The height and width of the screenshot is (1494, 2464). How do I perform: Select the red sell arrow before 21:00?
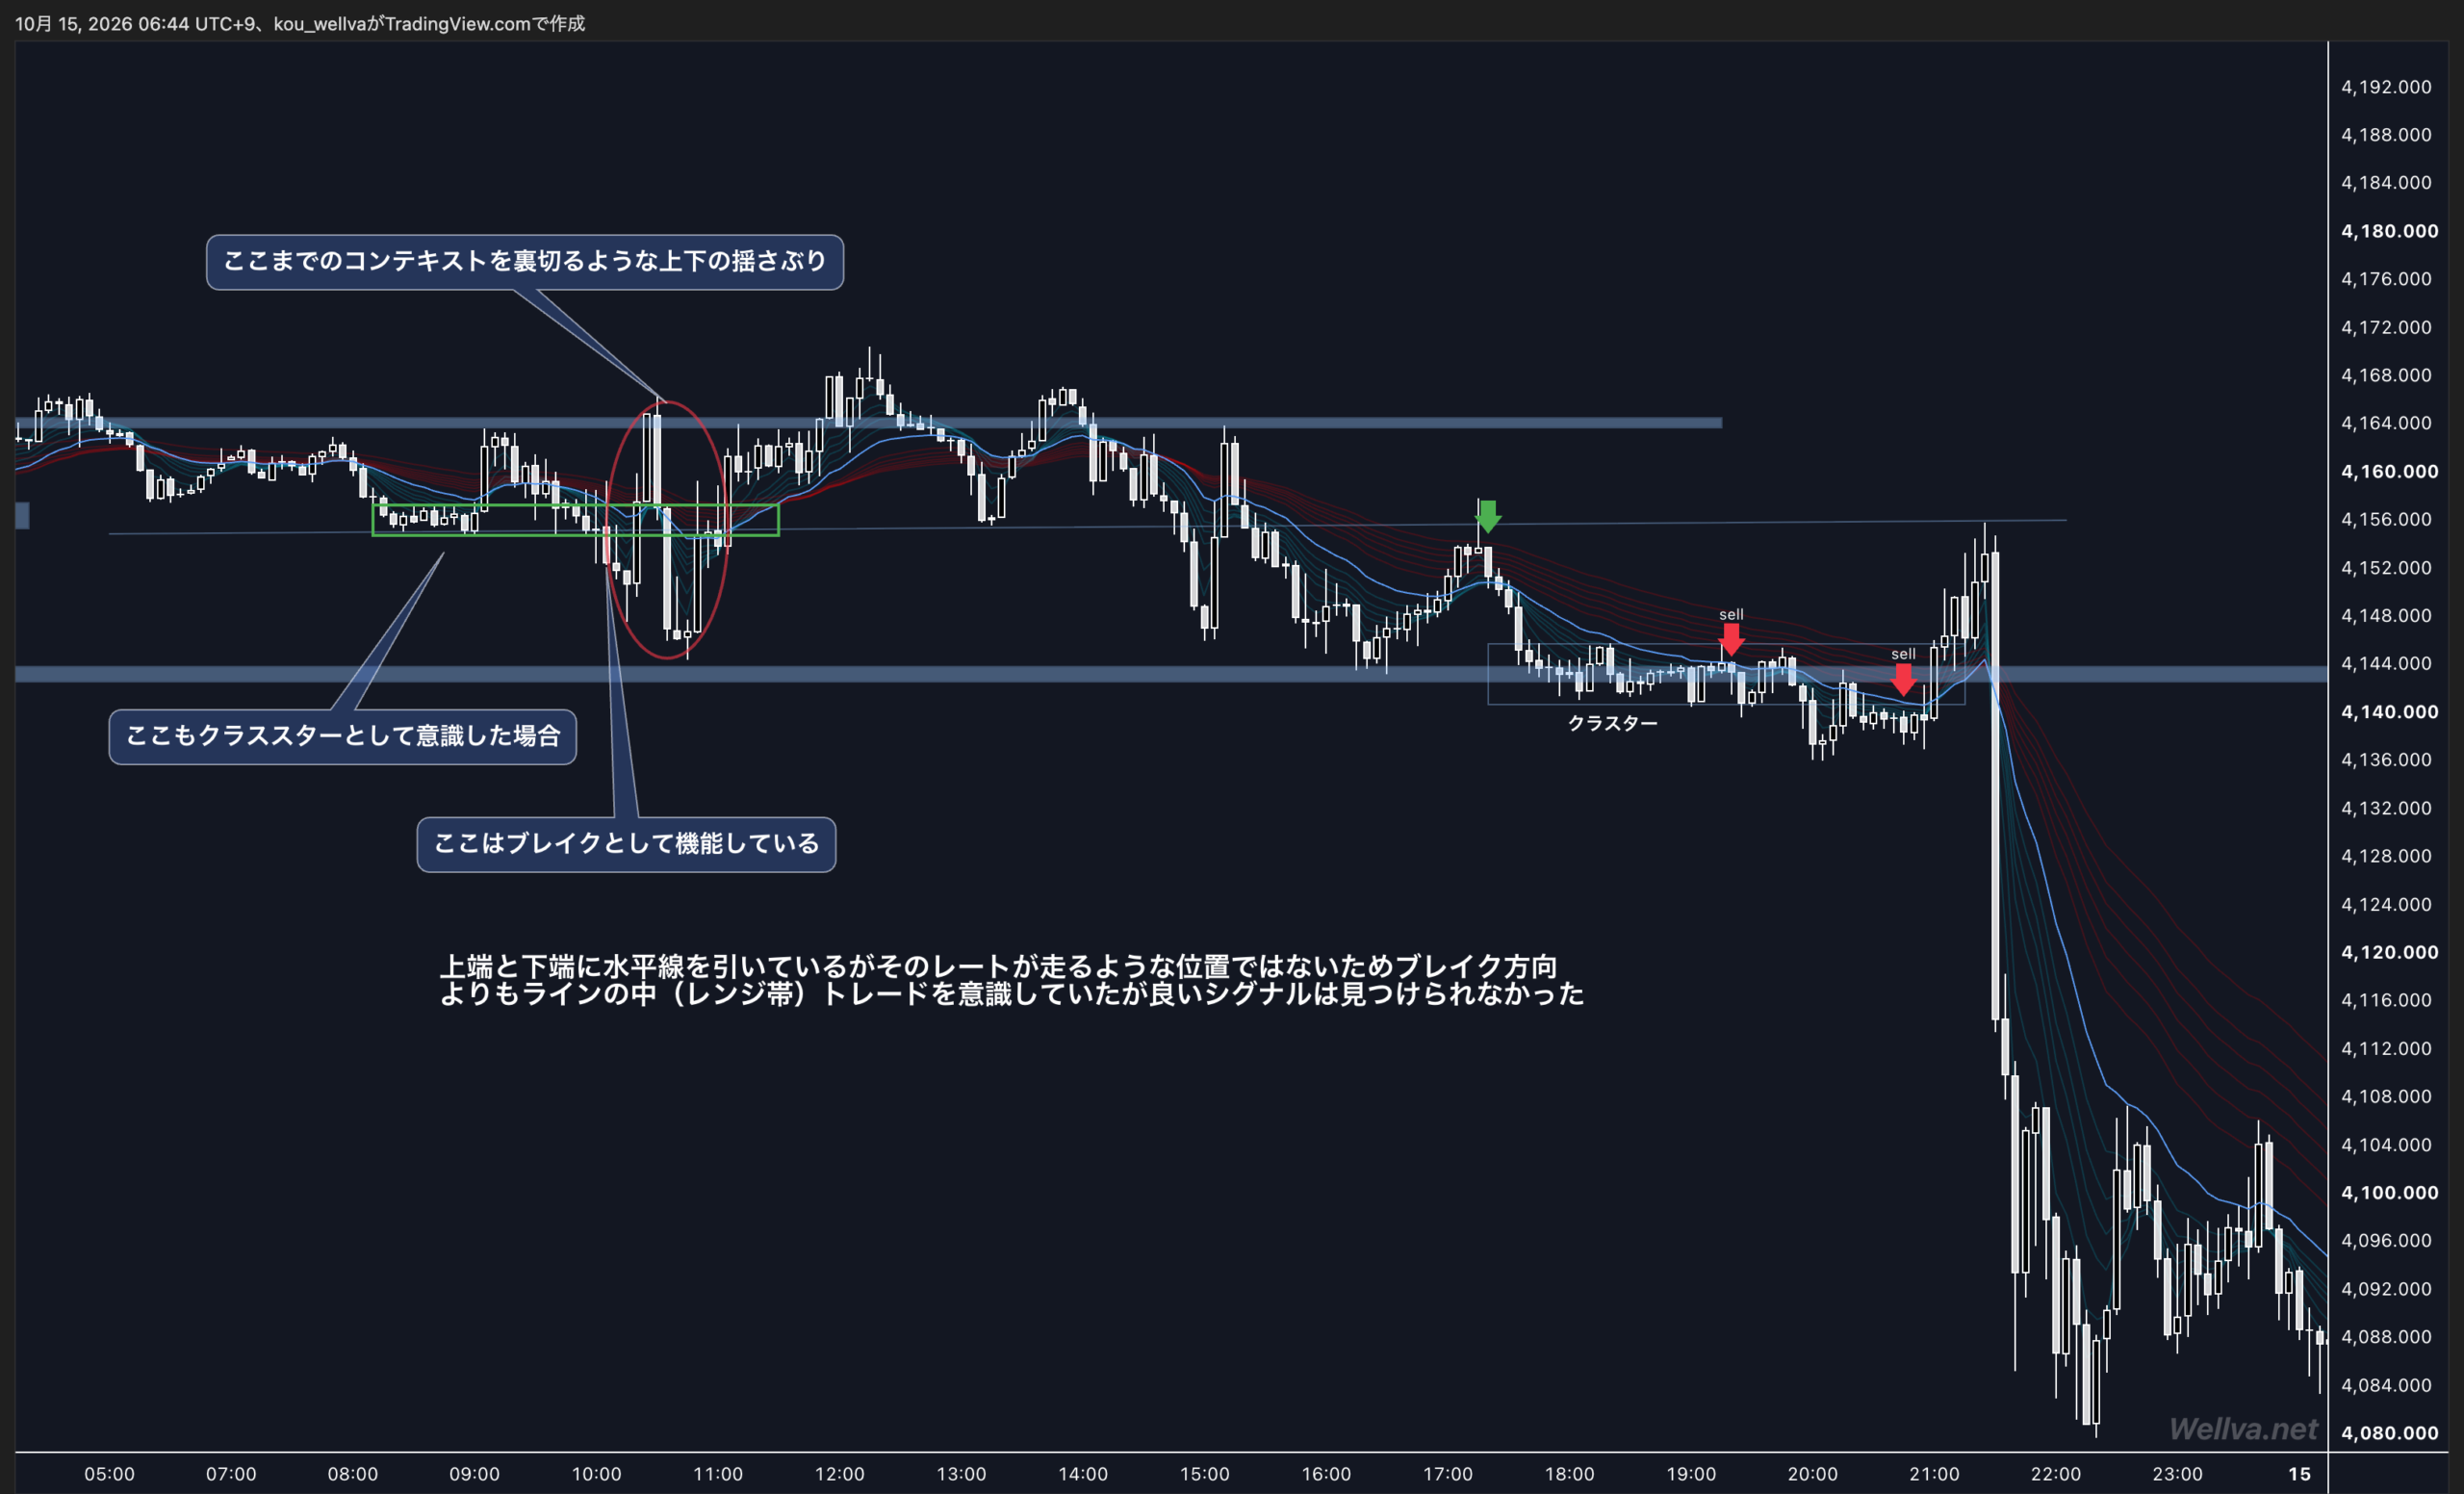1903,680
